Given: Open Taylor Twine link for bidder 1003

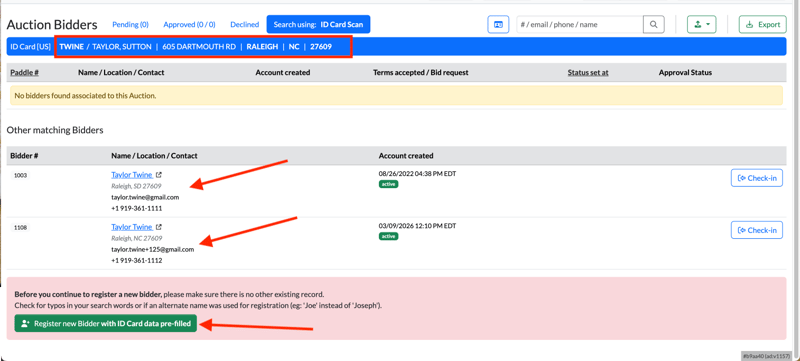Looking at the screenshot, I should click(132, 174).
